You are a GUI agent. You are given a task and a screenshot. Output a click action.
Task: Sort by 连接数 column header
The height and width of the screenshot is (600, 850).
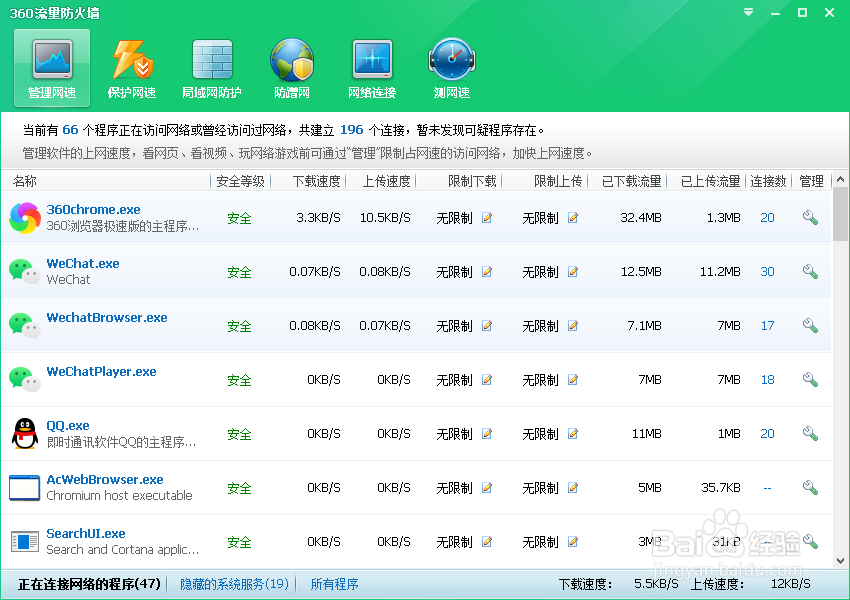[x=768, y=181]
